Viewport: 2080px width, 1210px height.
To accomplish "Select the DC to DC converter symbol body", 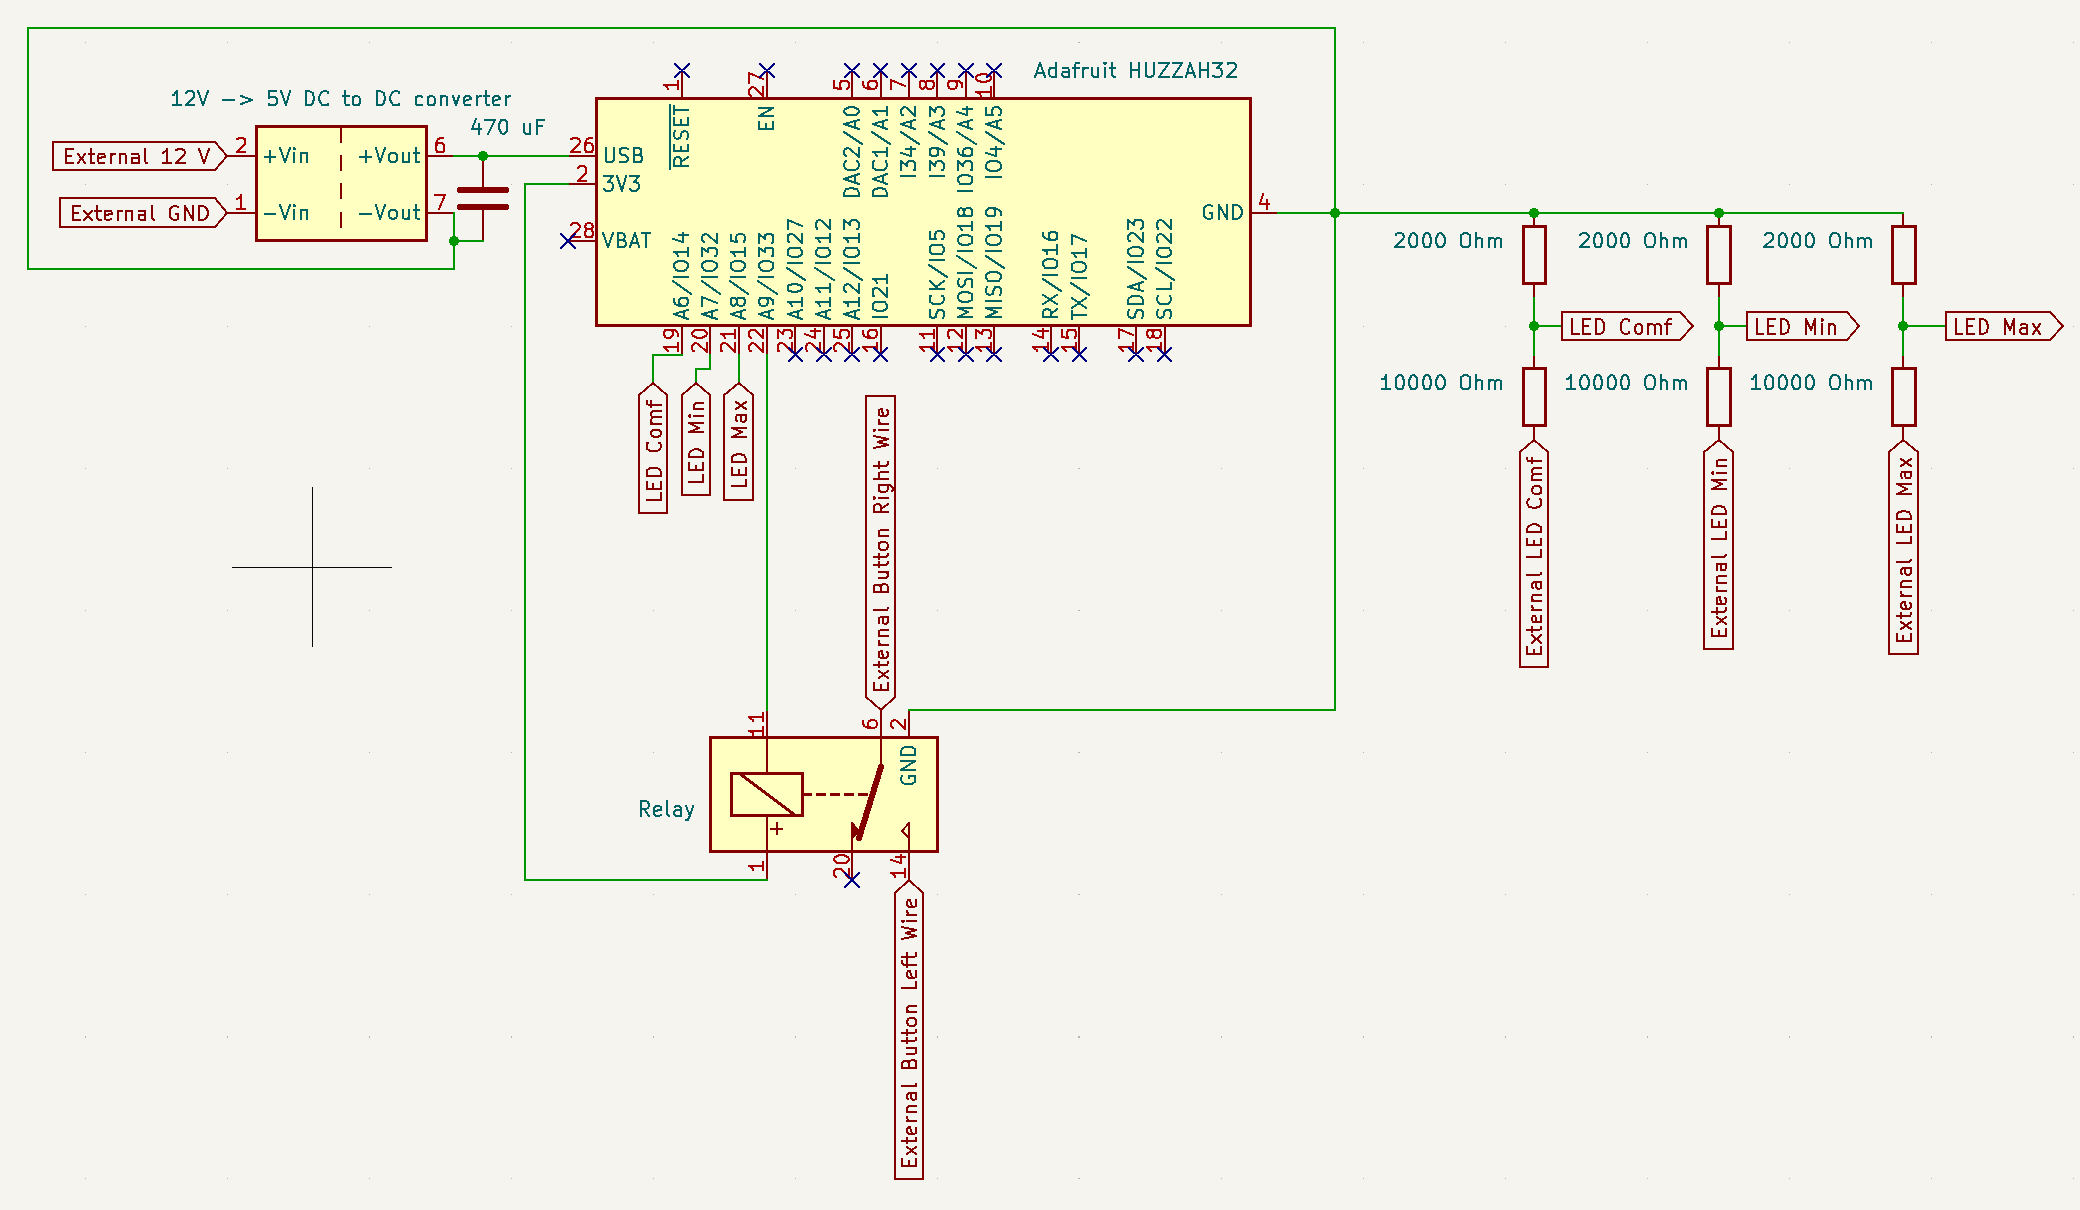I will [341, 183].
